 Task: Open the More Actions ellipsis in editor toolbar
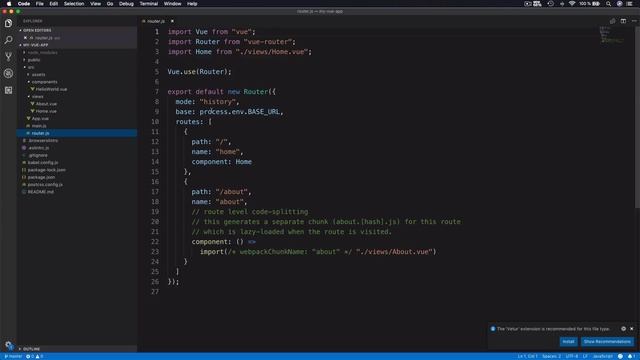point(633,21)
